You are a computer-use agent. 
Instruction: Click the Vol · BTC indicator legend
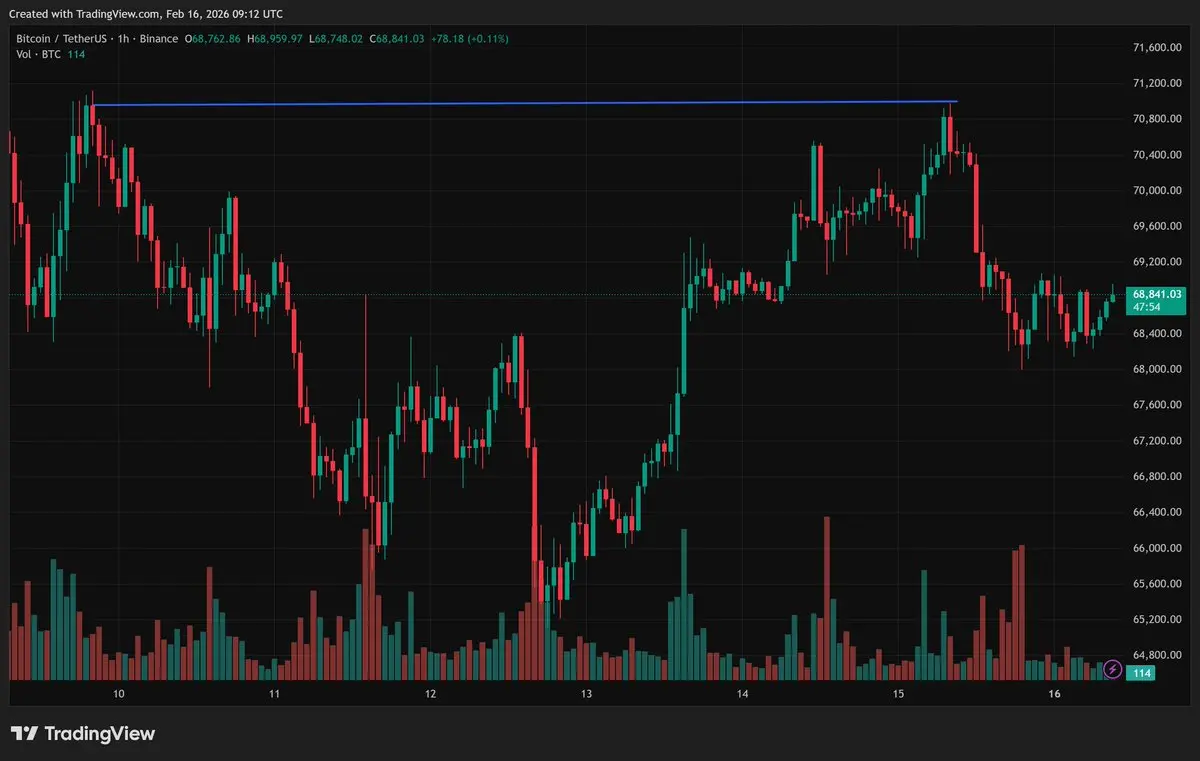coord(38,54)
